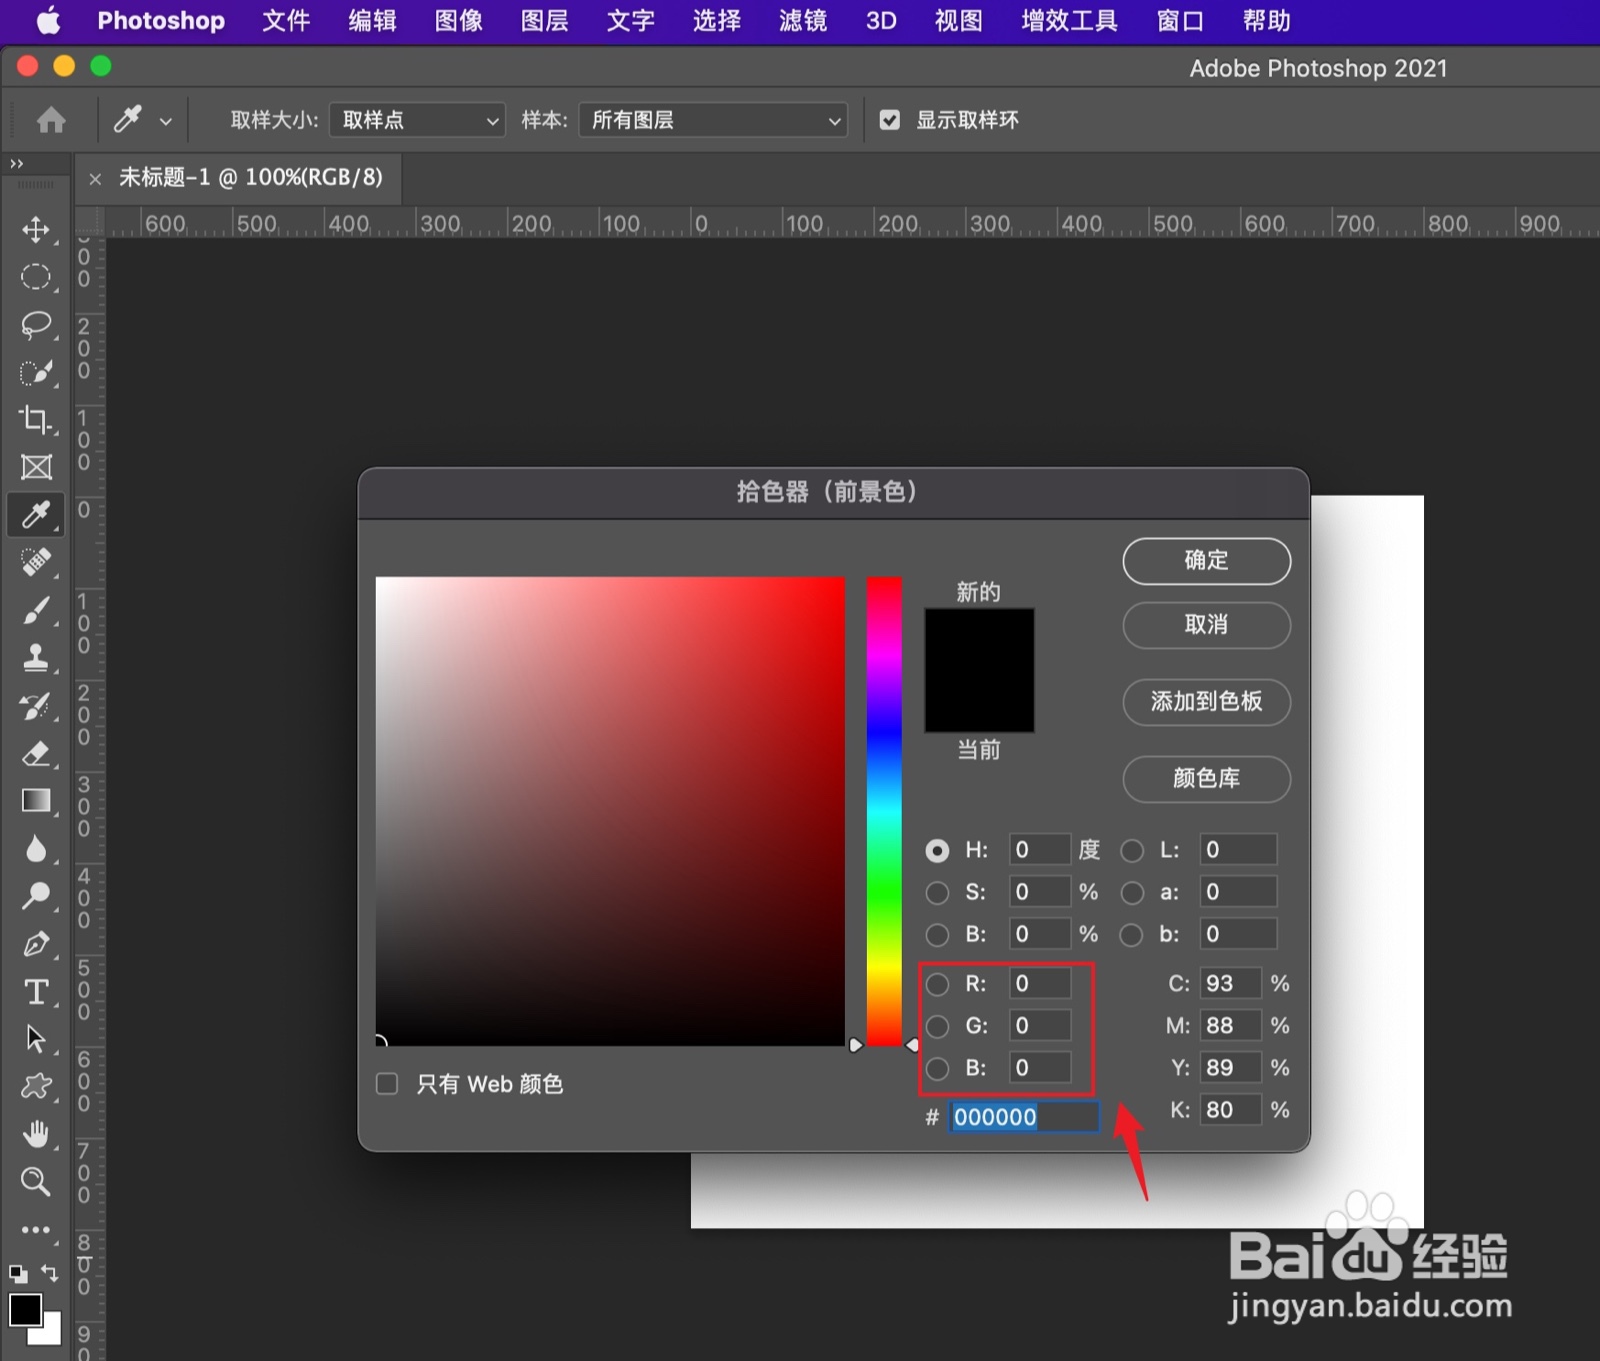Open the 取样大小 dropdown
Screen dimensions: 1600x1361
coord(417,120)
